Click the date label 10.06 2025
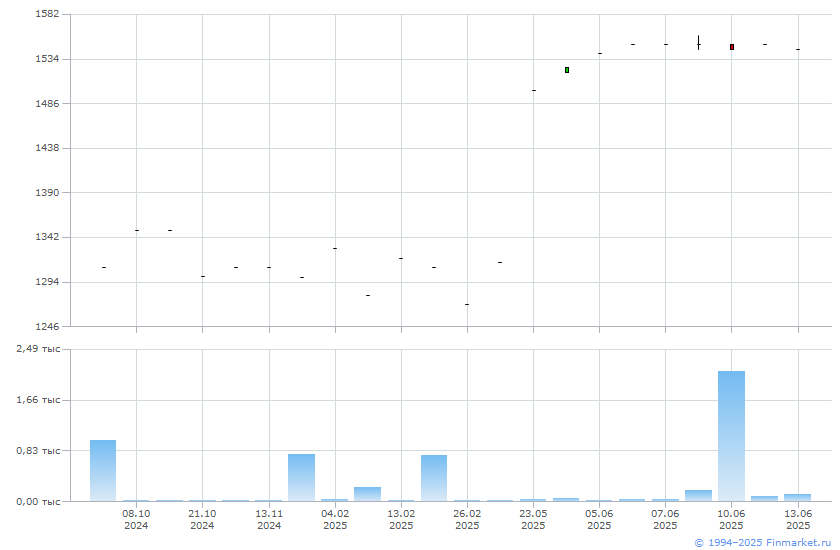840x550 pixels. tap(731, 519)
